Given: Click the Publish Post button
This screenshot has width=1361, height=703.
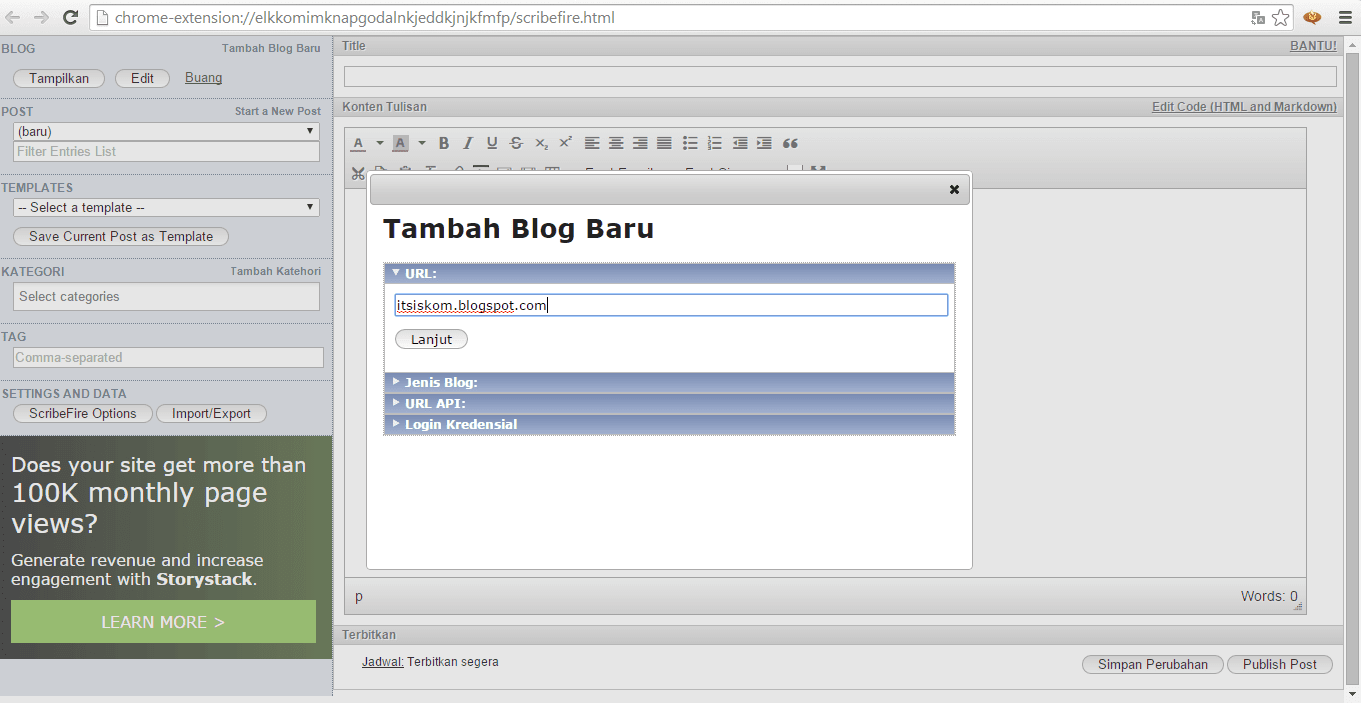Looking at the screenshot, I should point(1279,664).
